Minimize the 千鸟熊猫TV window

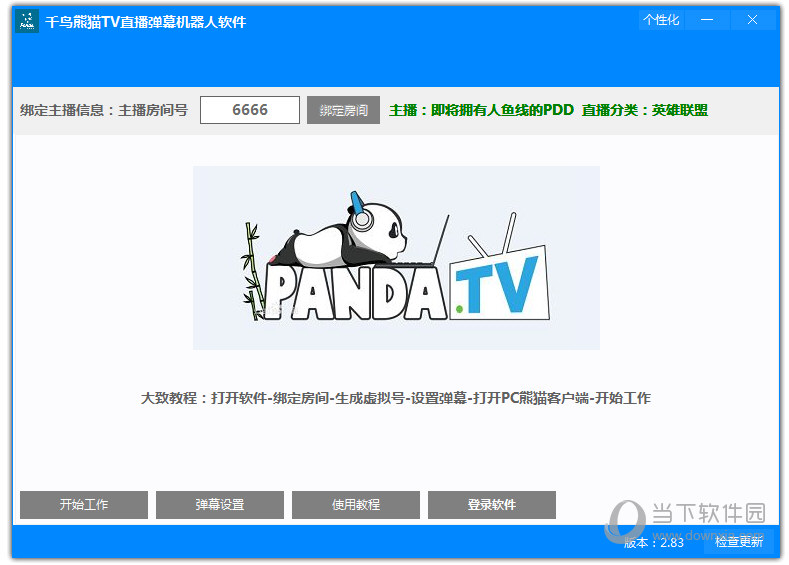pos(707,20)
